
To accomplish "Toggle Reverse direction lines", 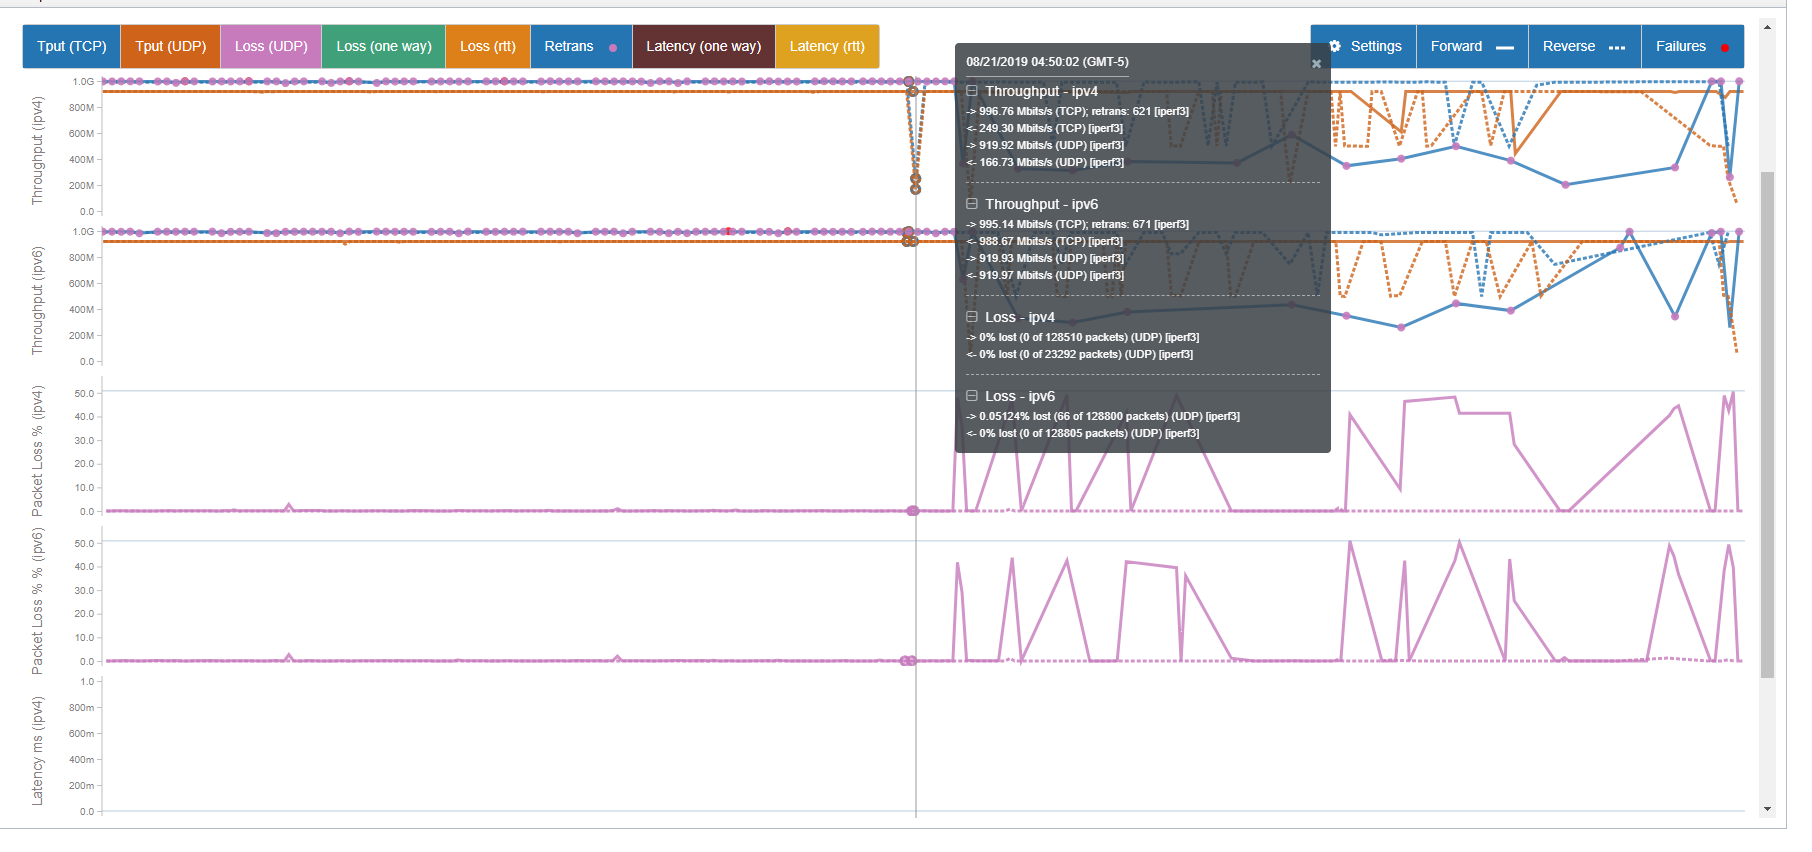I will (1585, 46).
